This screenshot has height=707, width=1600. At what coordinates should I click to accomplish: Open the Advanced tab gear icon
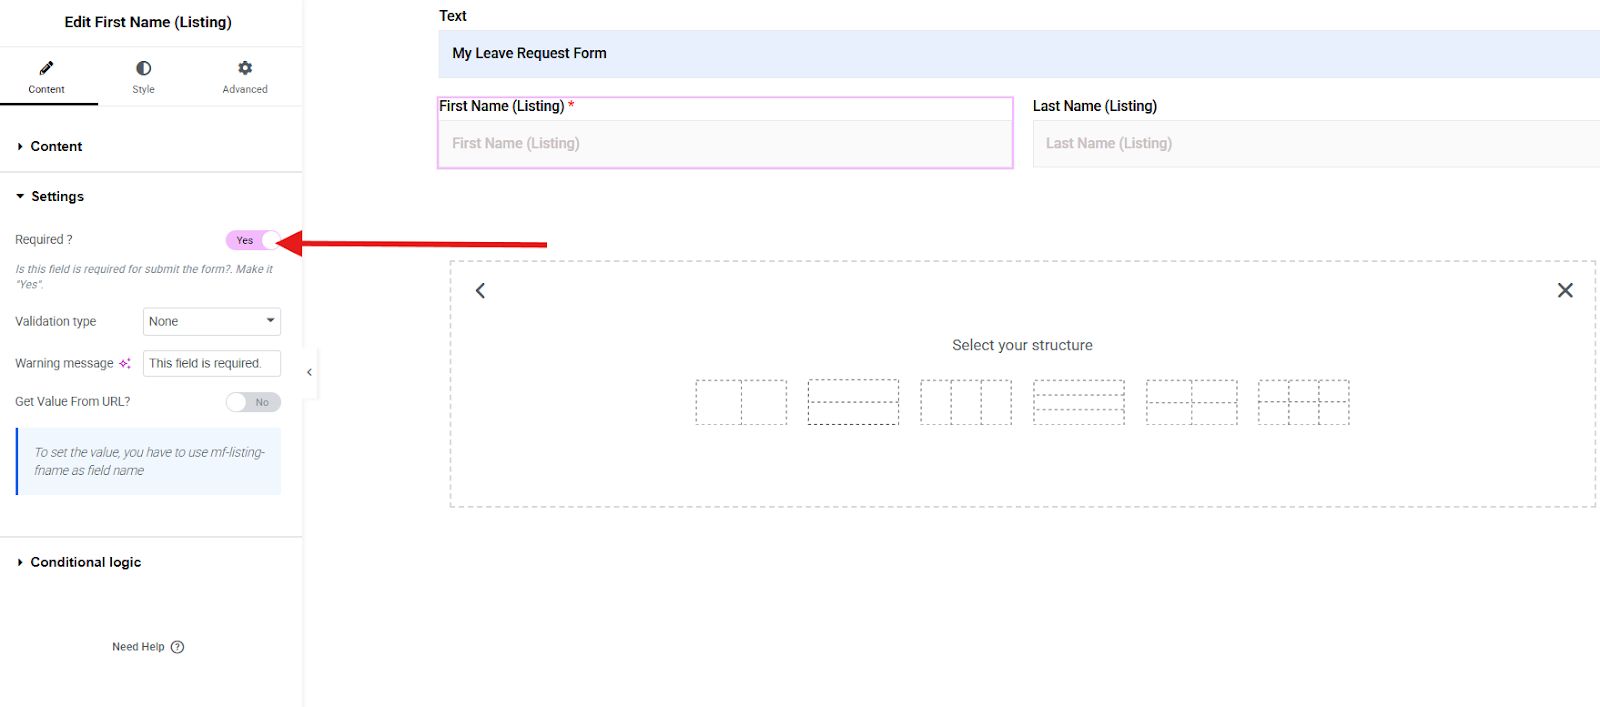point(245,68)
